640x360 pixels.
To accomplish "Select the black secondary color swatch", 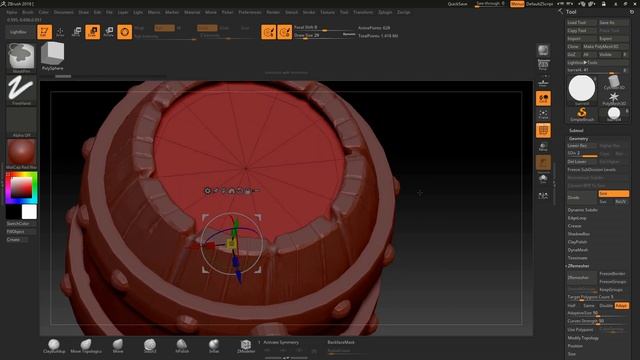I will click(x=13, y=212).
